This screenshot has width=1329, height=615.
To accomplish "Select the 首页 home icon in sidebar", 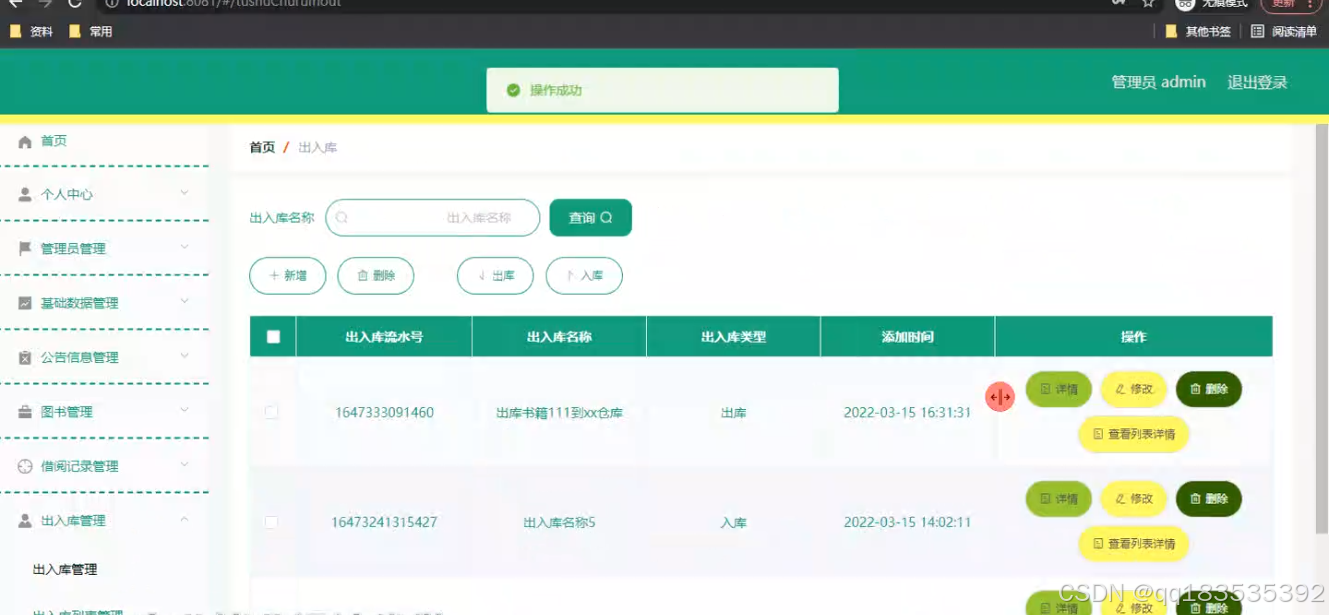I will [25, 140].
